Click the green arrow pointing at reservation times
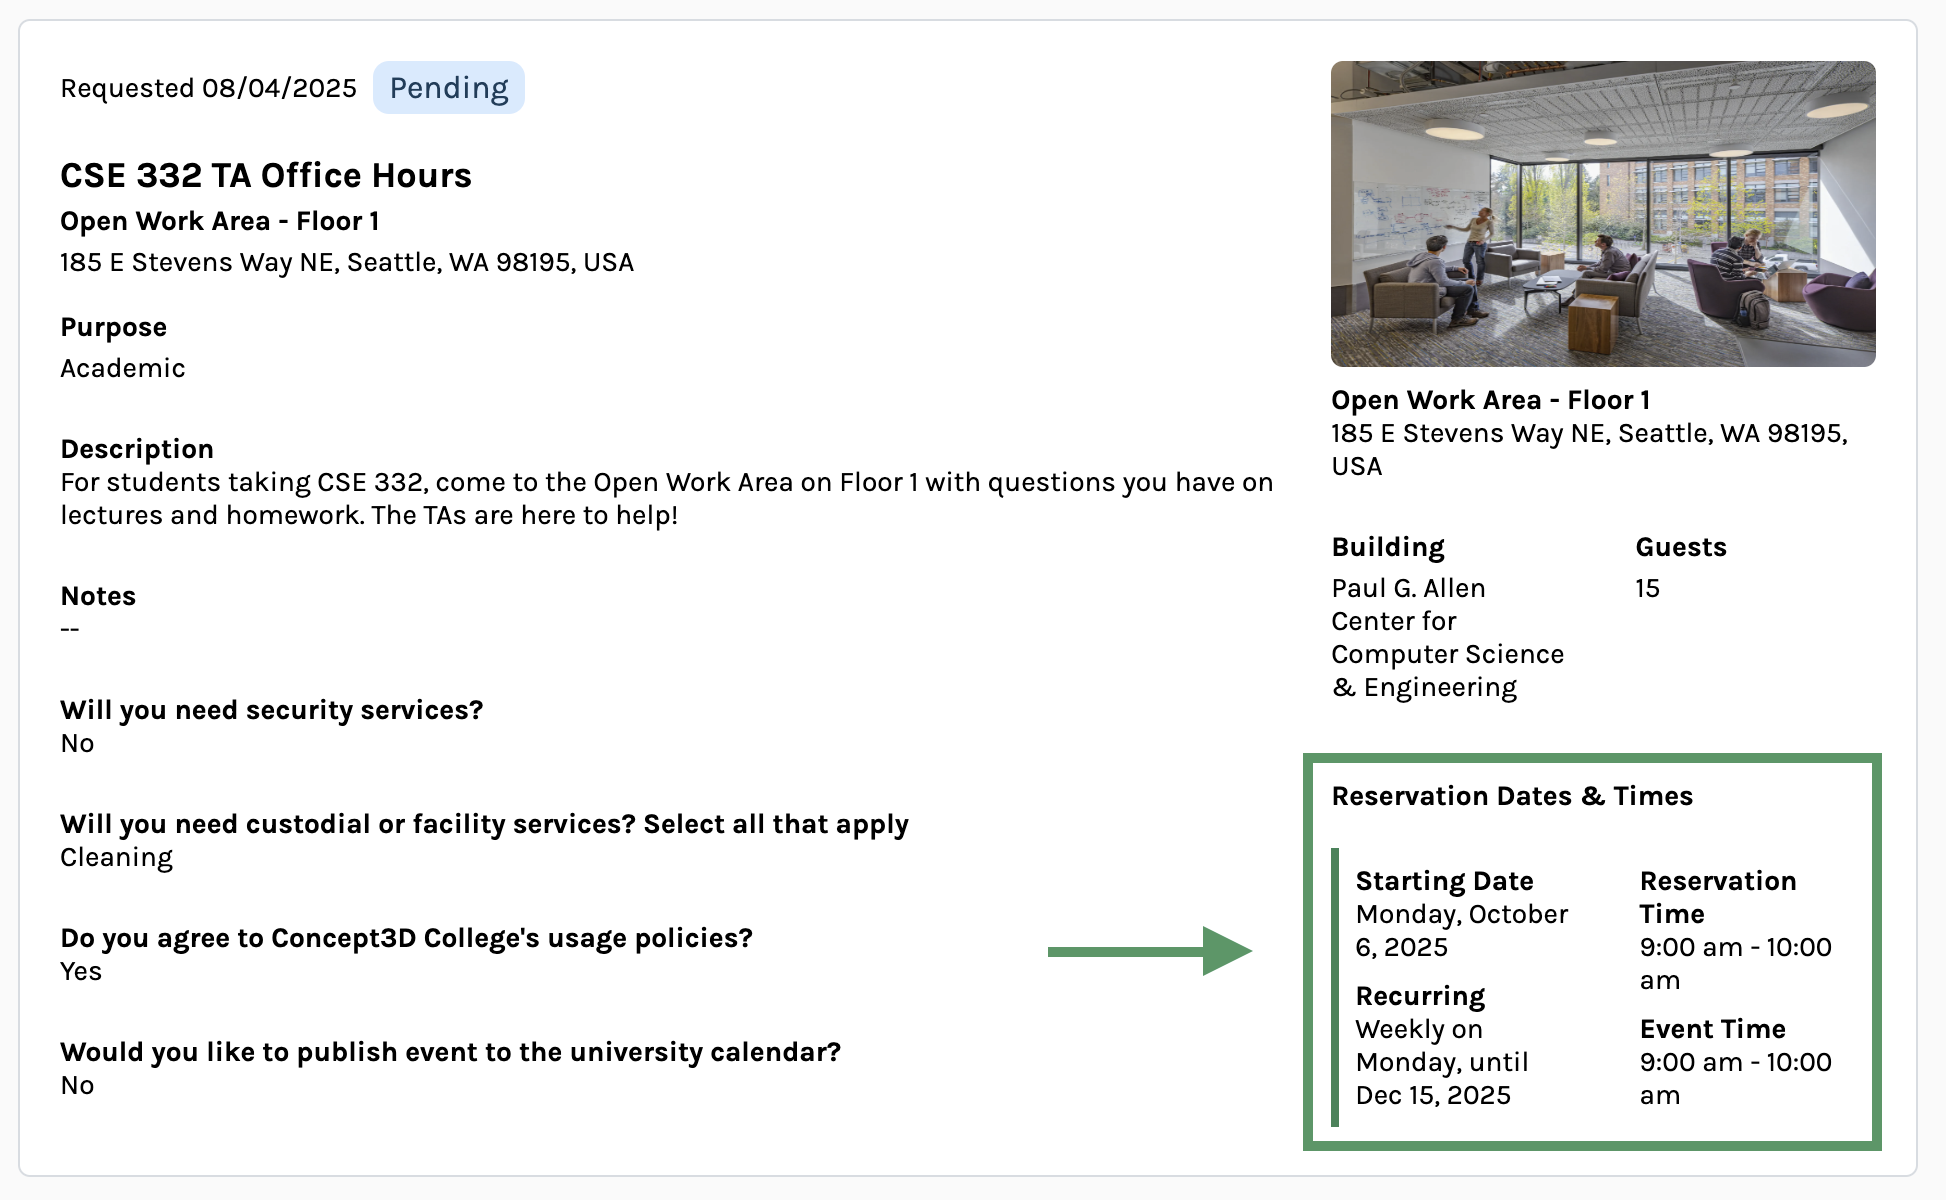The image size is (1946, 1200). coord(1148,951)
